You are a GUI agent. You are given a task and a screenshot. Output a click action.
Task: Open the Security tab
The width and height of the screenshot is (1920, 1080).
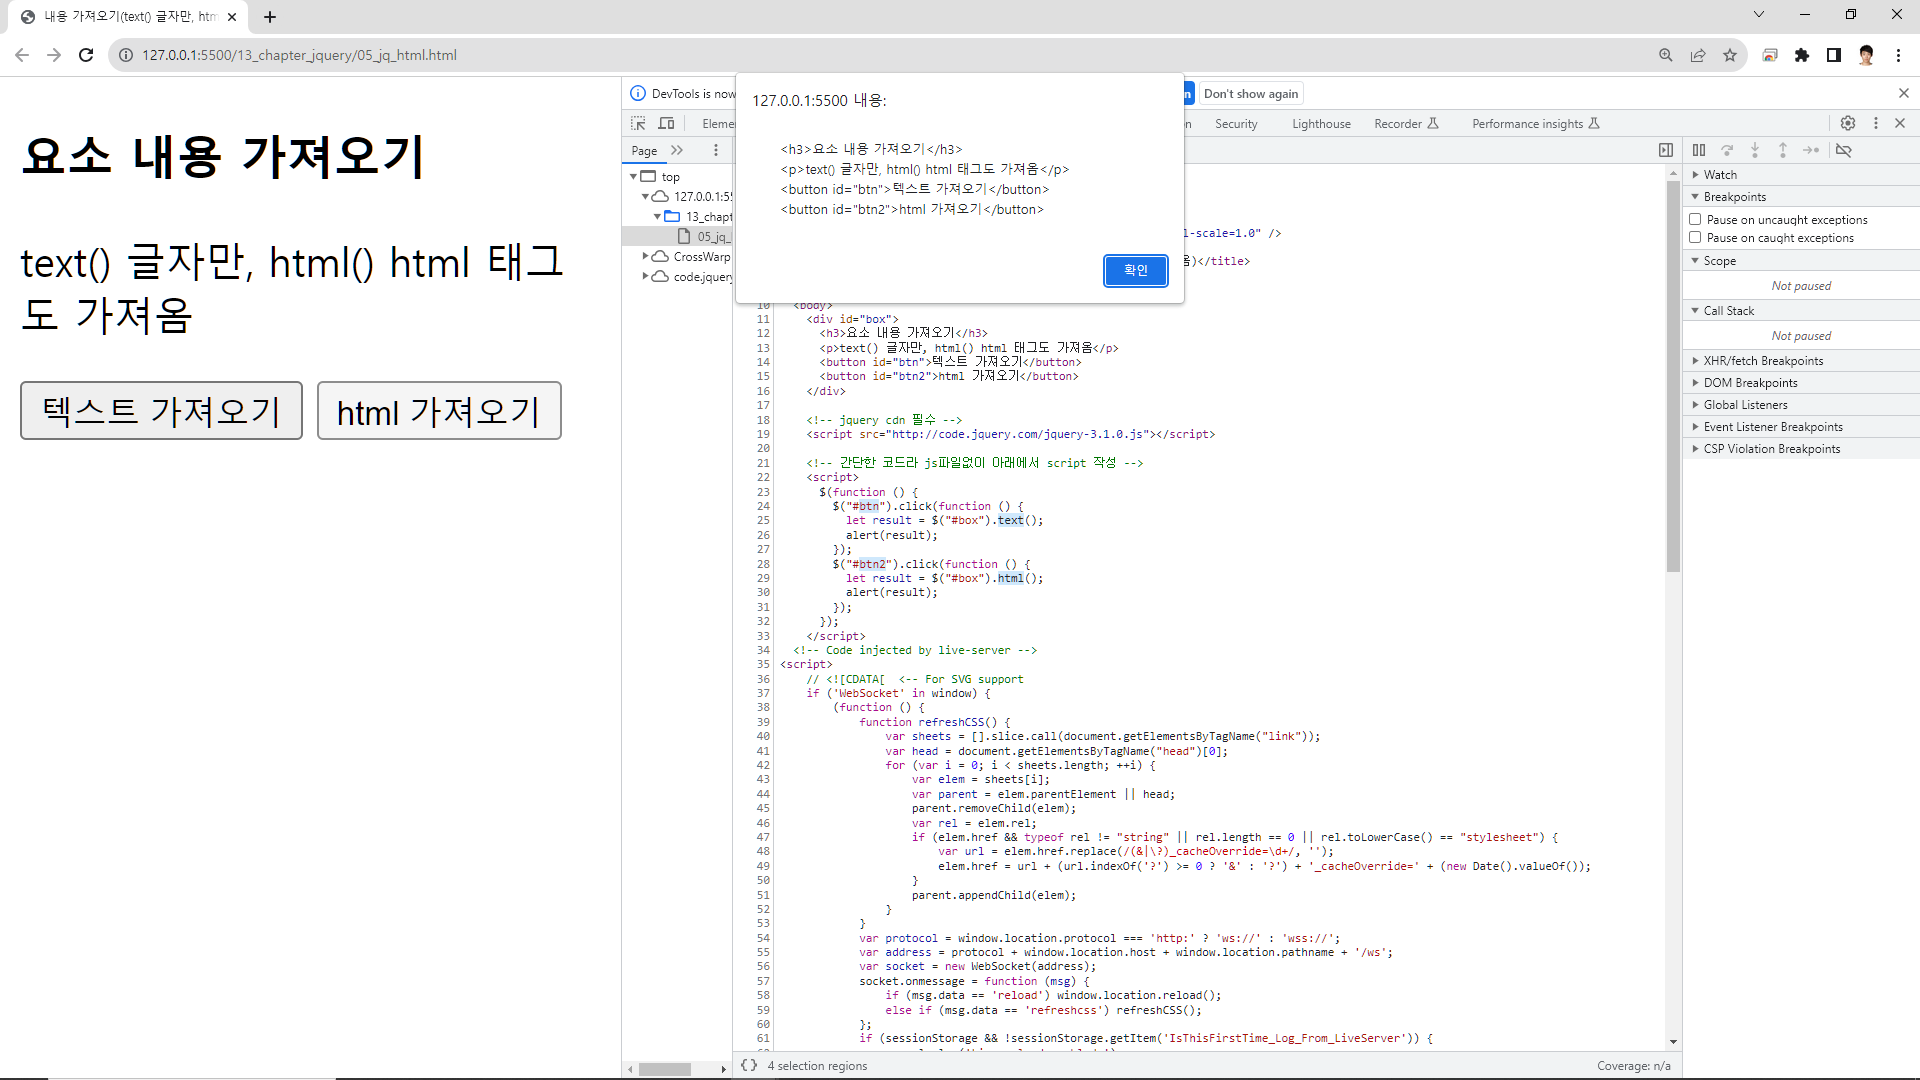tap(1236, 124)
